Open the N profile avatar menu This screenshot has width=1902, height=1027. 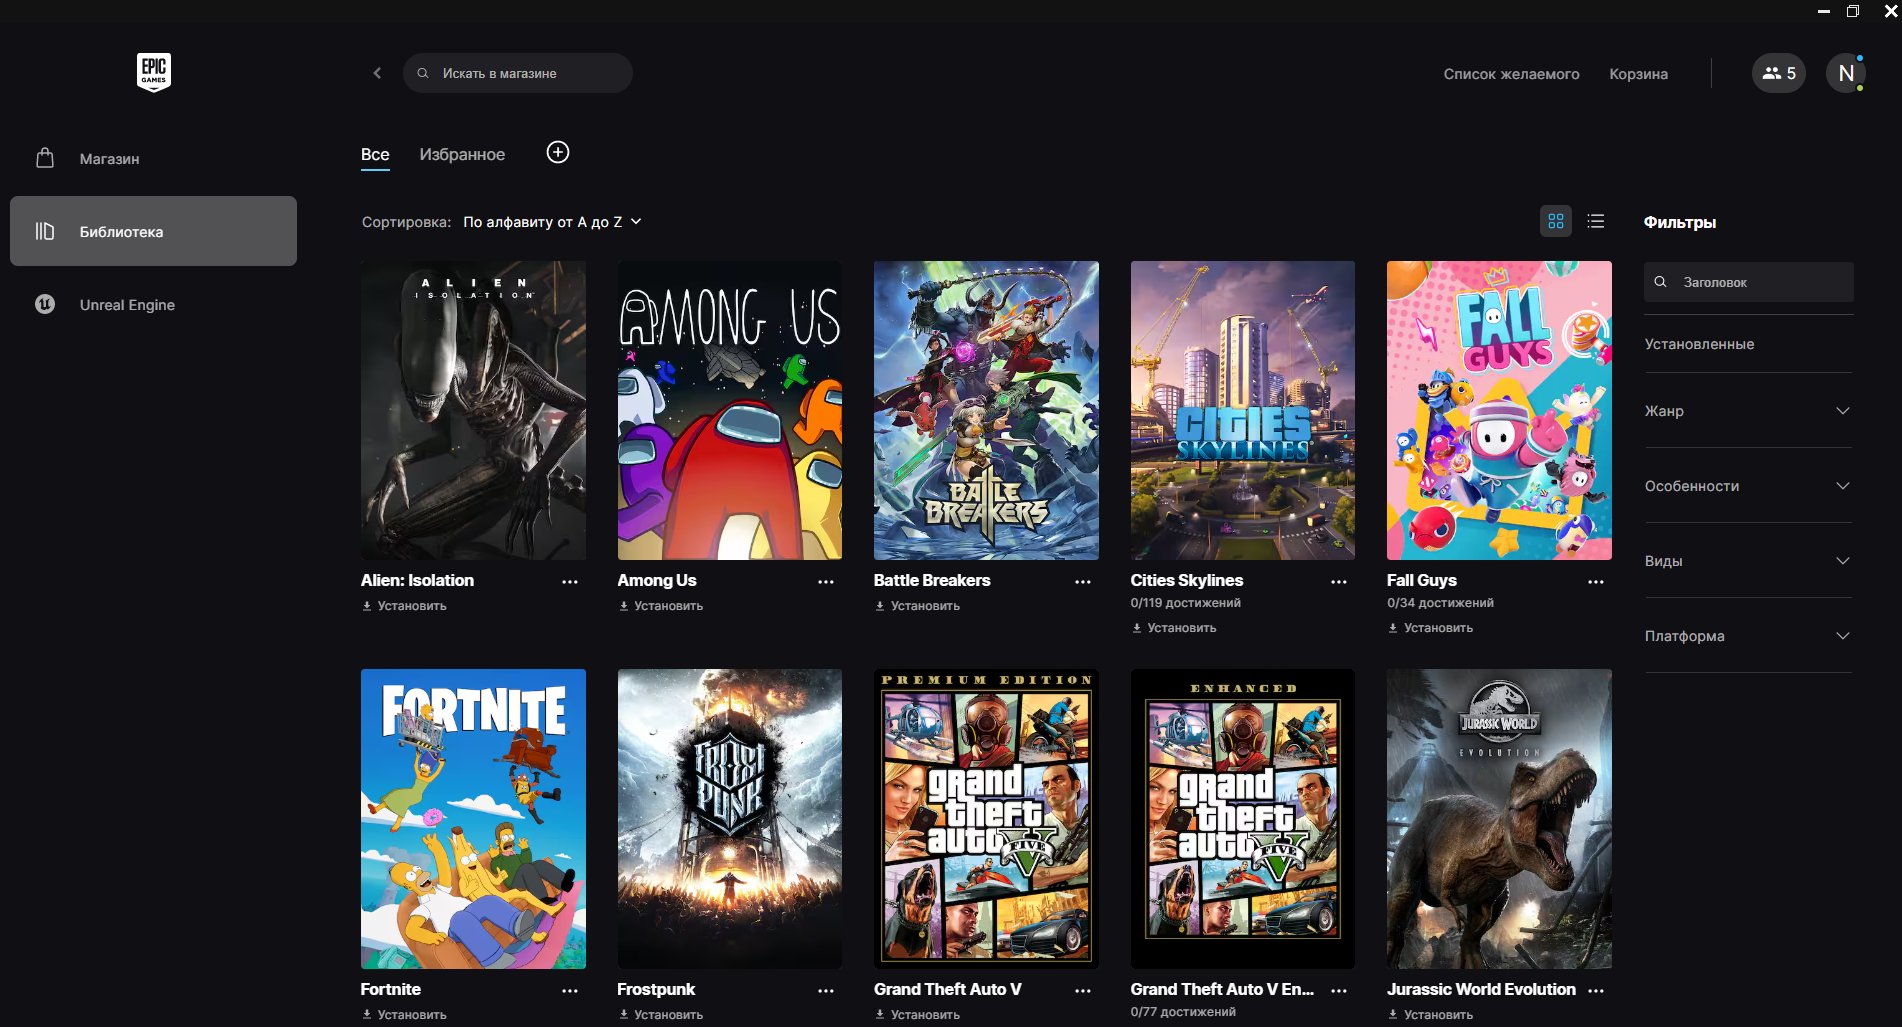pyautogui.click(x=1845, y=73)
